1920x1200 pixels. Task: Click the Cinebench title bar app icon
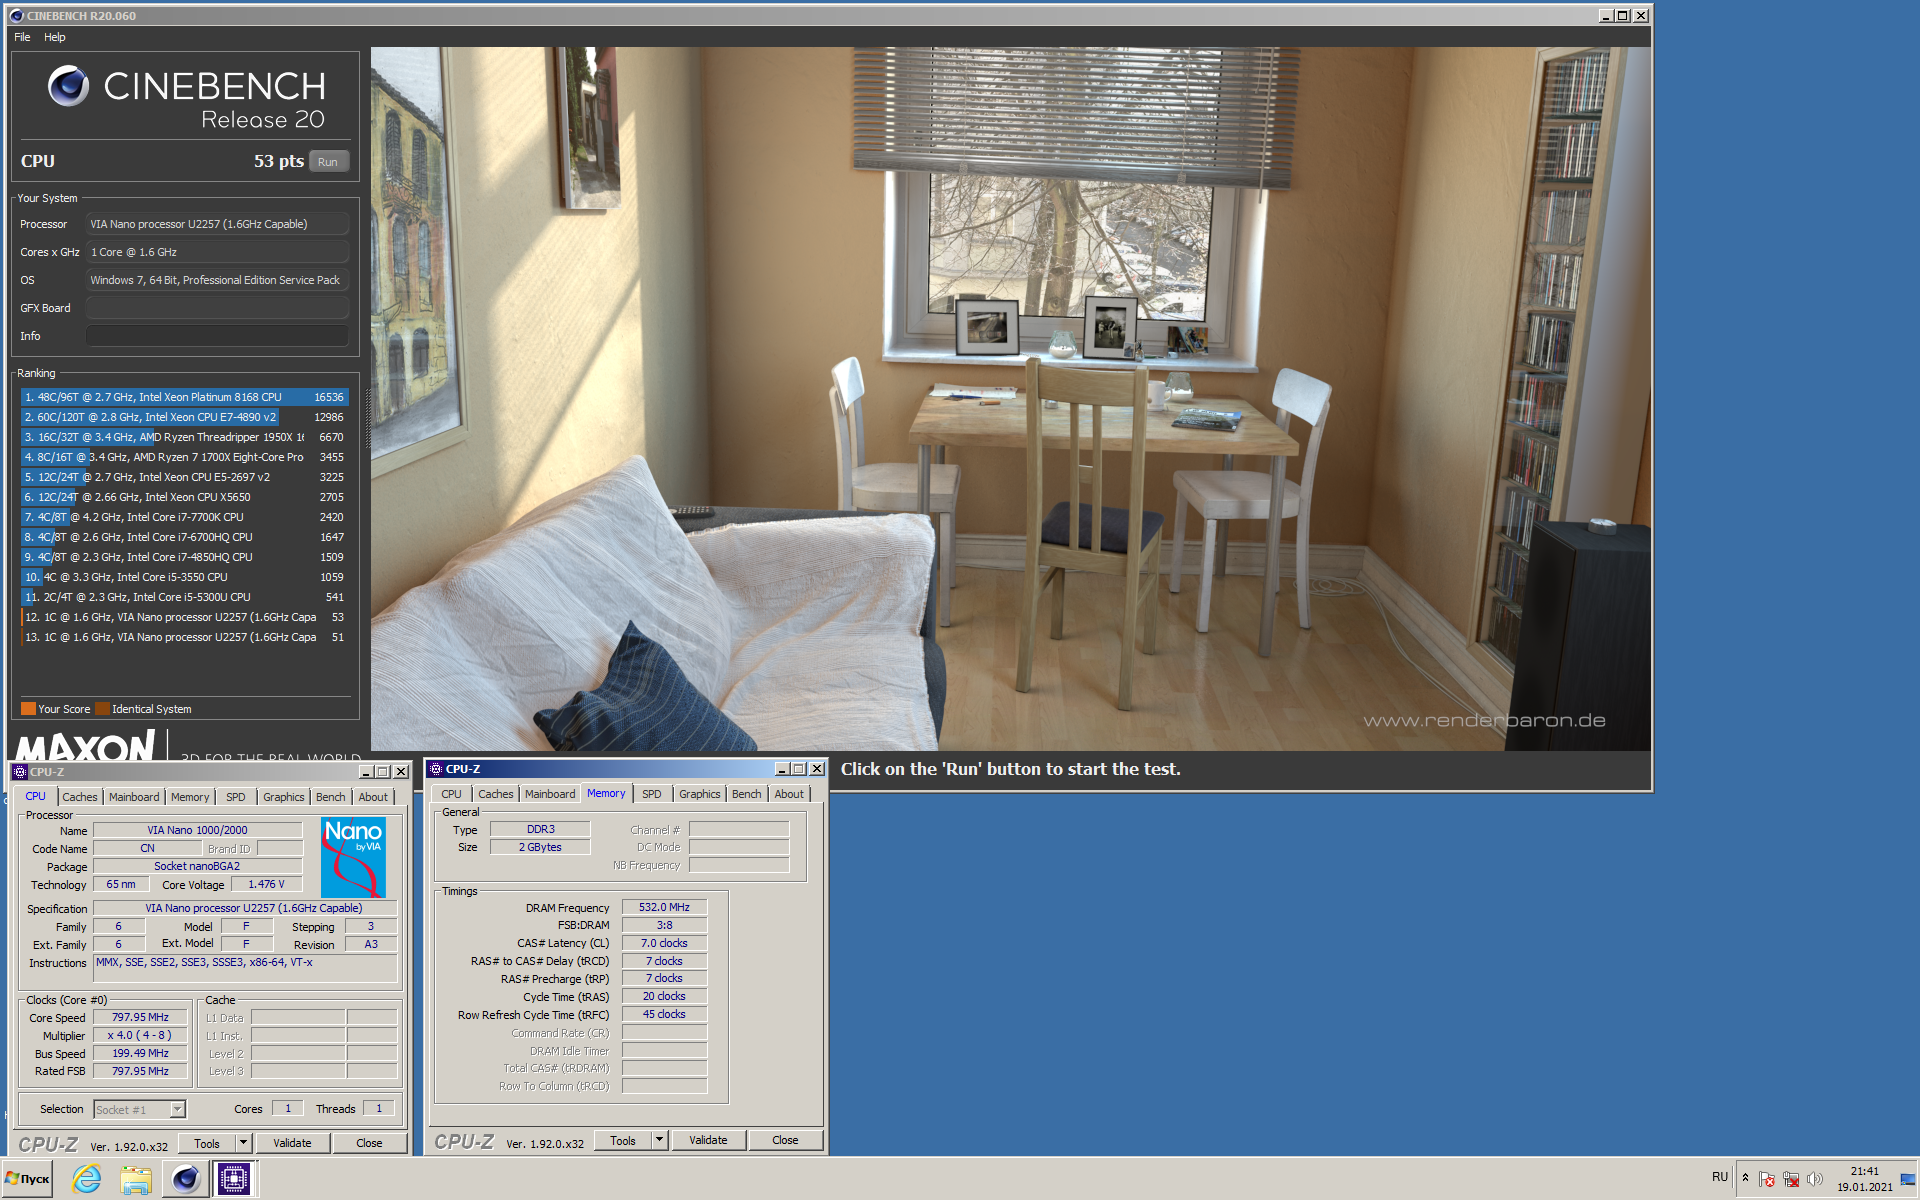[x=16, y=16]
